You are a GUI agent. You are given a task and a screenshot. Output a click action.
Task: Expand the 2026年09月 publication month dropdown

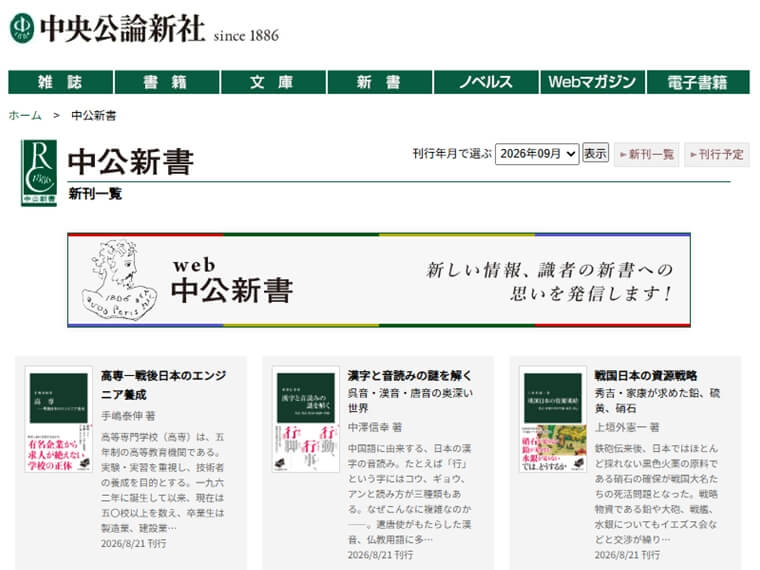[x=537, y=154]
